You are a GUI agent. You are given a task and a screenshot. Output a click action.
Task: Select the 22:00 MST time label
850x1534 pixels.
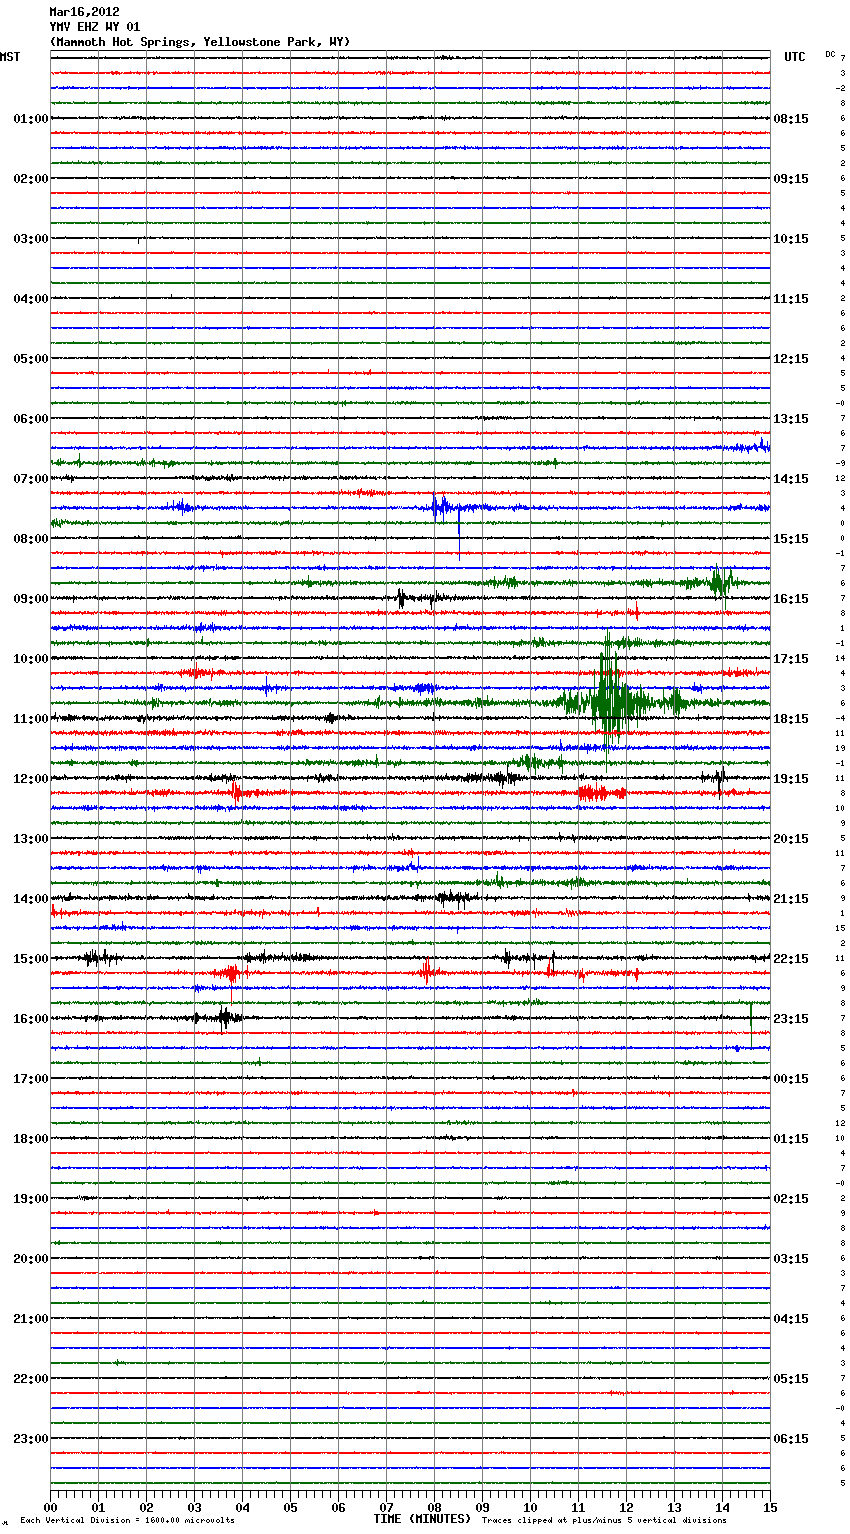tap(30, 1379)
